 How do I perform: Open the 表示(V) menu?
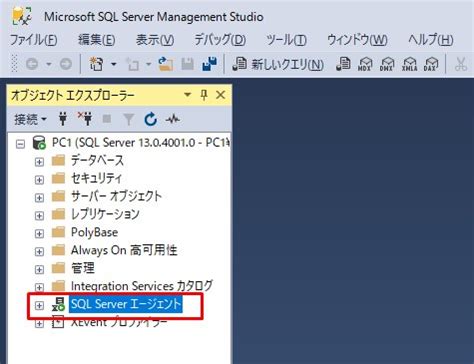click(x=155, y=40)
